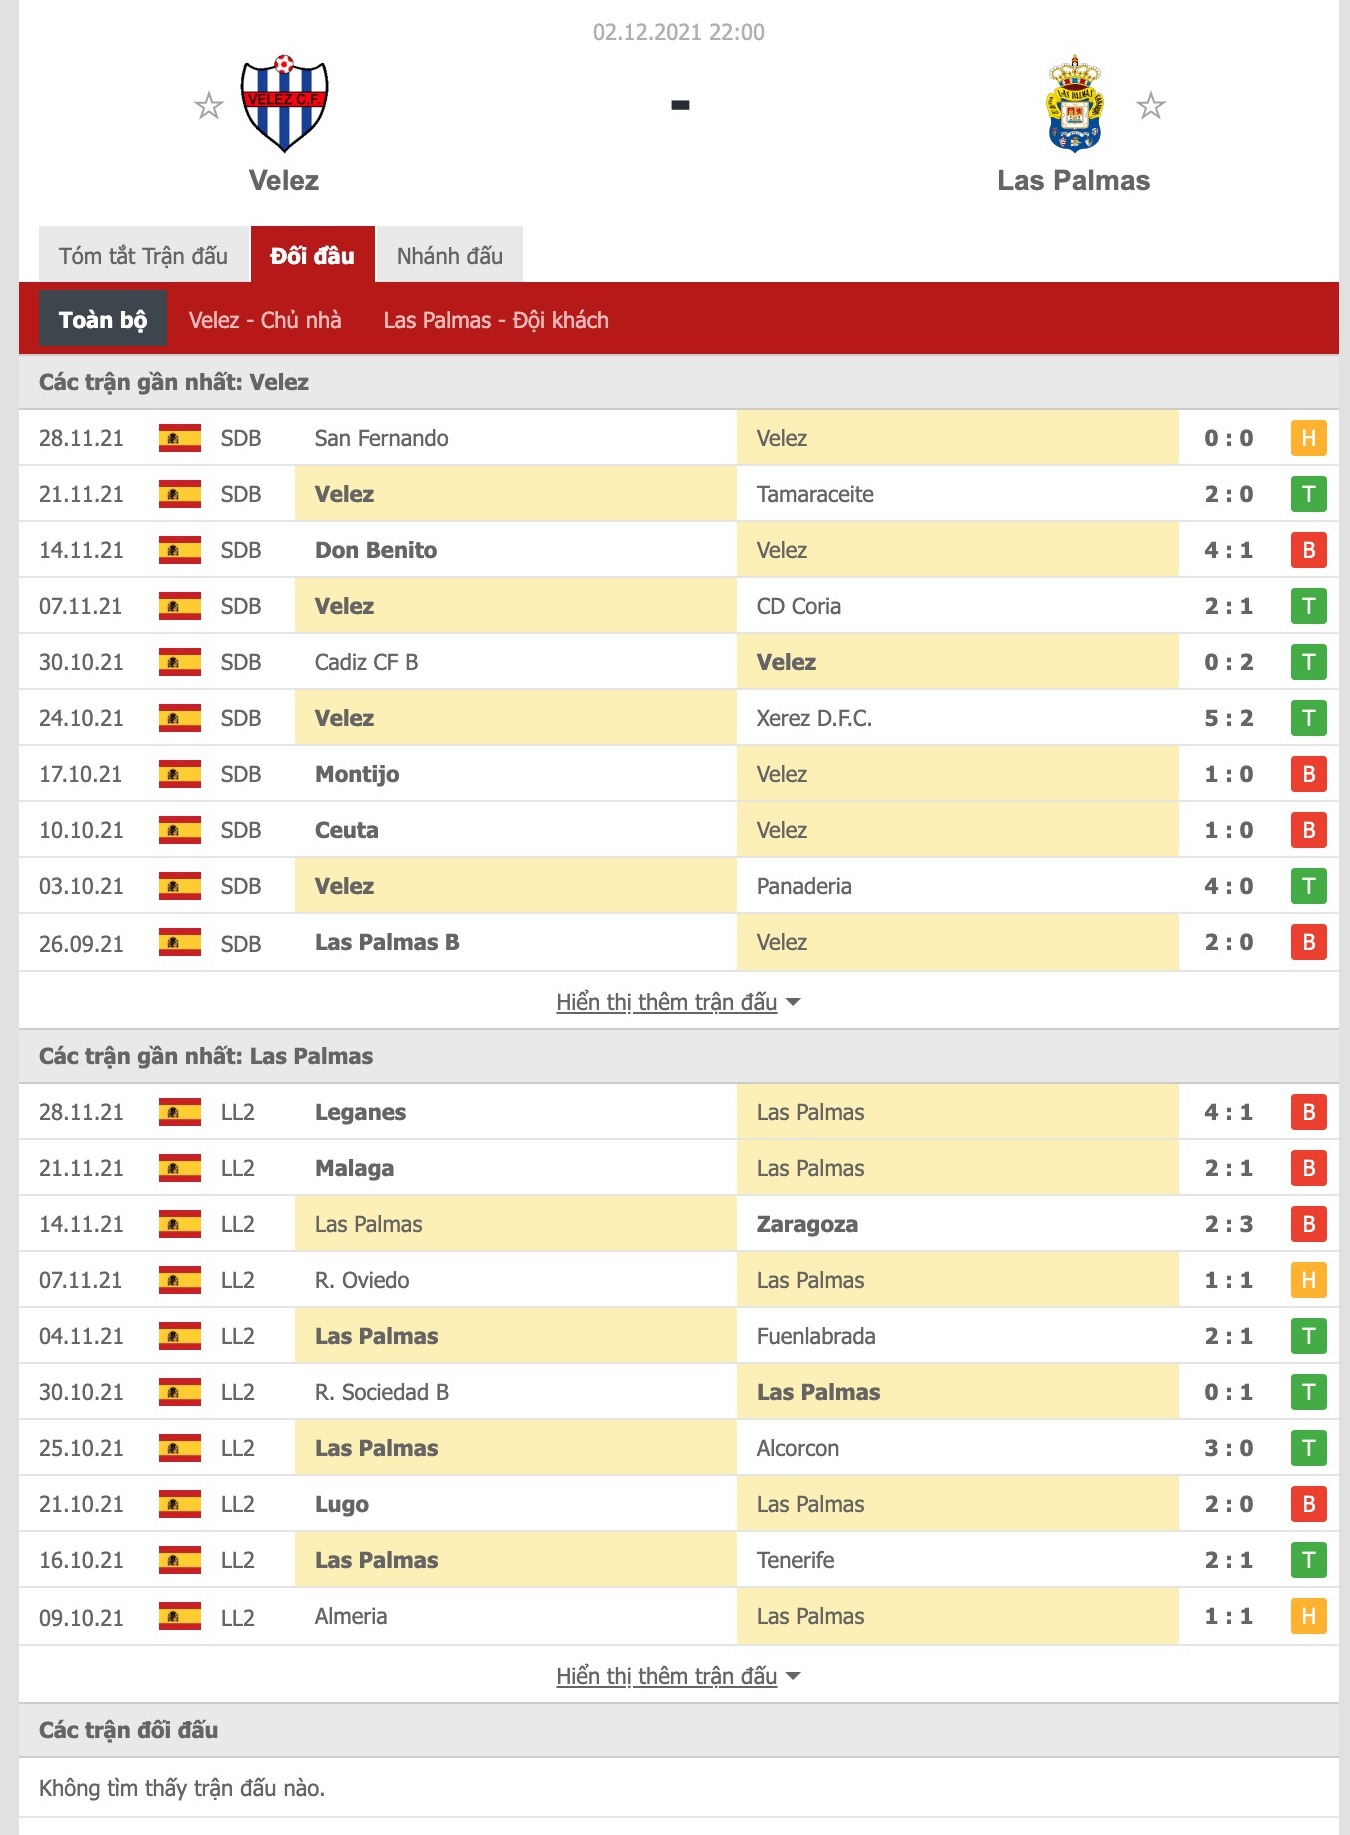The height and width of the screenshot is (1835, 1350).
Task: Click the T badge for Panaderia match
Action: pos(1308,886)
